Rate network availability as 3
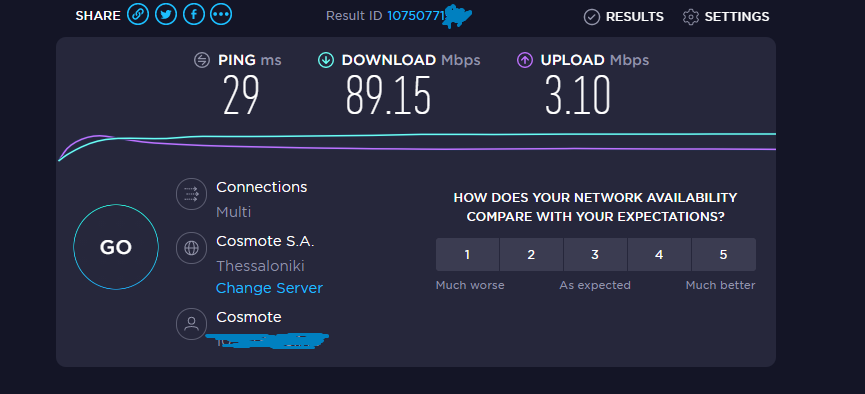The image size is (865, 394). tap(595, 254)
